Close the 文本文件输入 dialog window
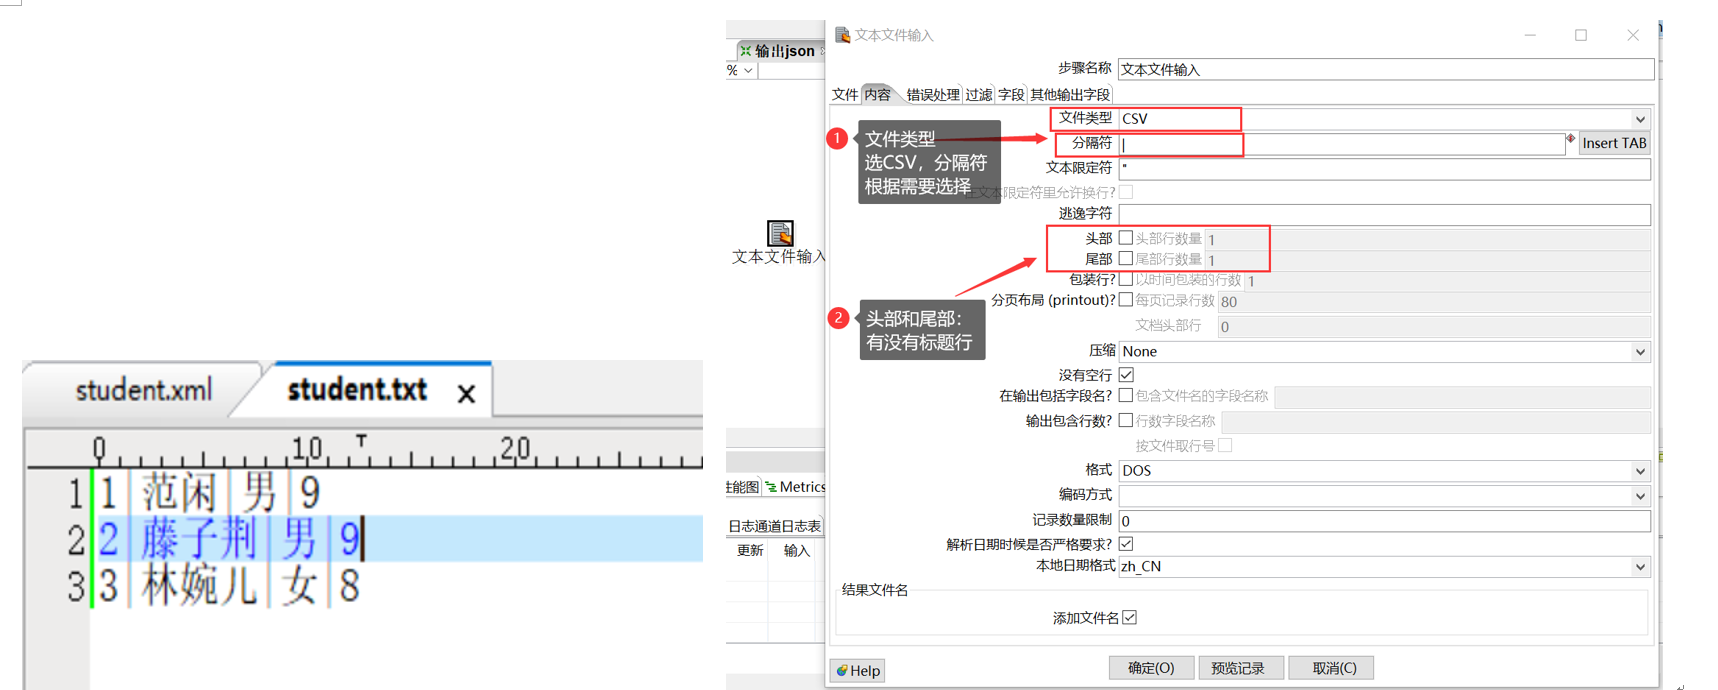 [1633, 35]
